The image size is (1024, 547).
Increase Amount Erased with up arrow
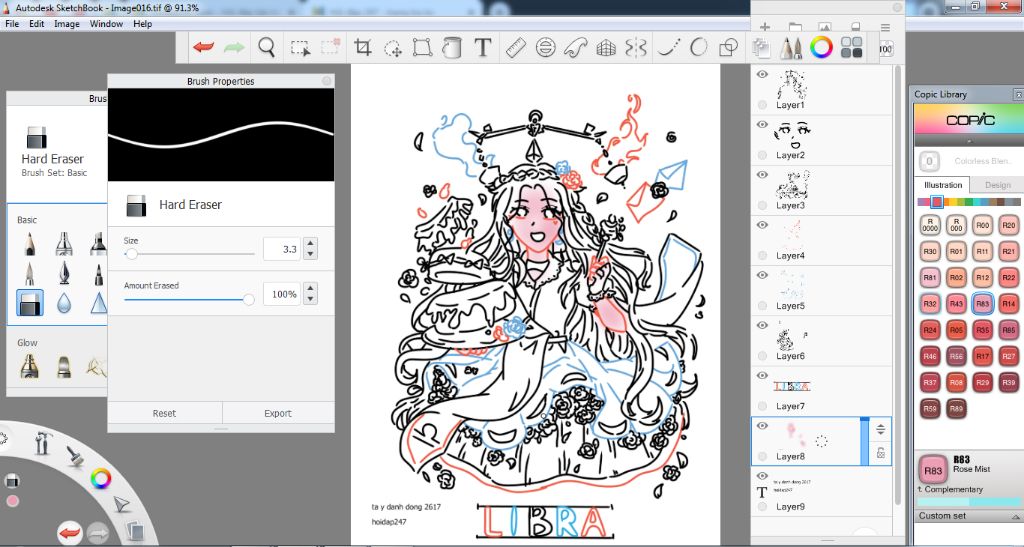[311, 289]
